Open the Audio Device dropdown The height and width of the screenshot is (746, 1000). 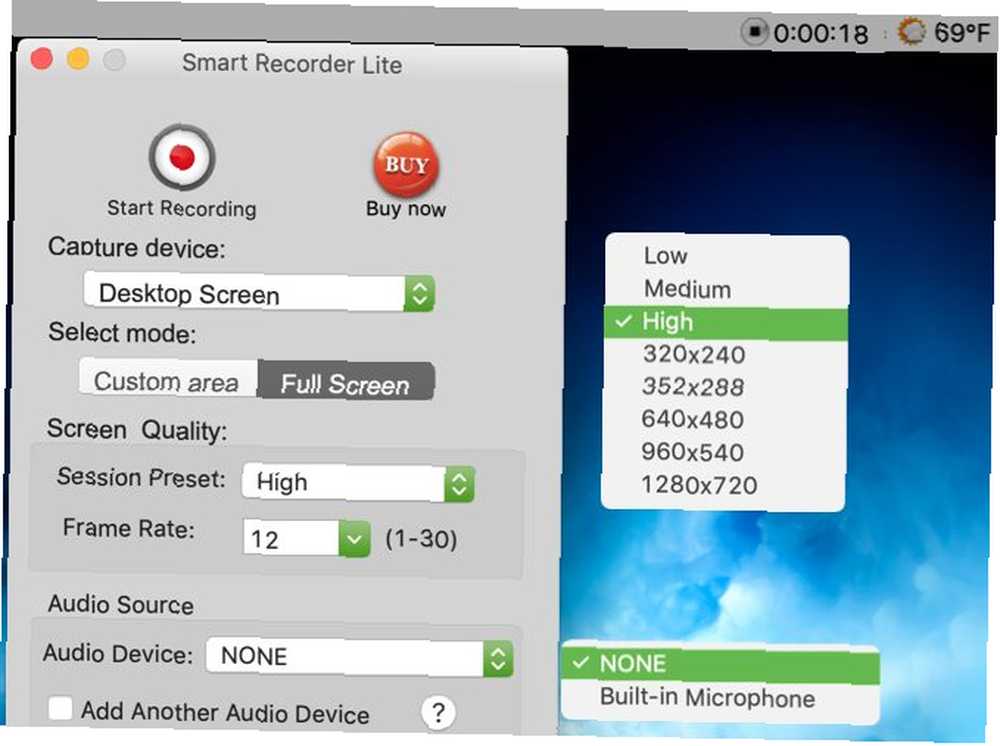[360, 657]
